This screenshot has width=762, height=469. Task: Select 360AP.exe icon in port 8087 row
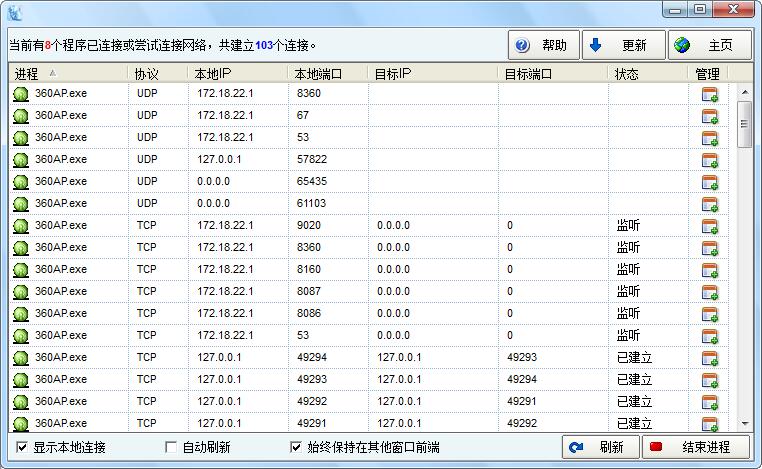[x=21, y=292]
